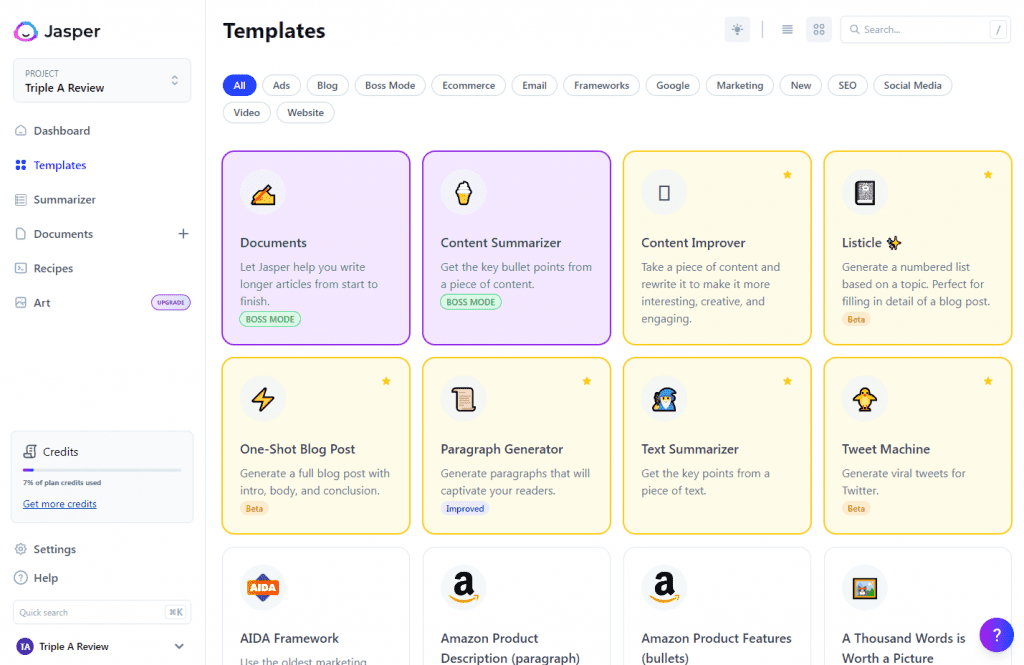Open the Project Triple A Review selector
The width and height of the screenshot is (1024, 665).
tap(102, 80)
